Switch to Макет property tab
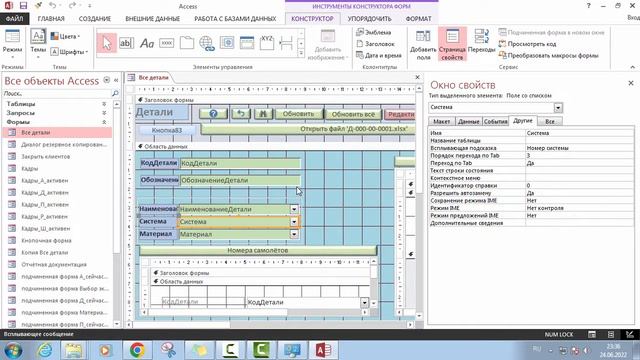Image resolution: width=640 pixels, height=360 pixels. coord(441,122)
